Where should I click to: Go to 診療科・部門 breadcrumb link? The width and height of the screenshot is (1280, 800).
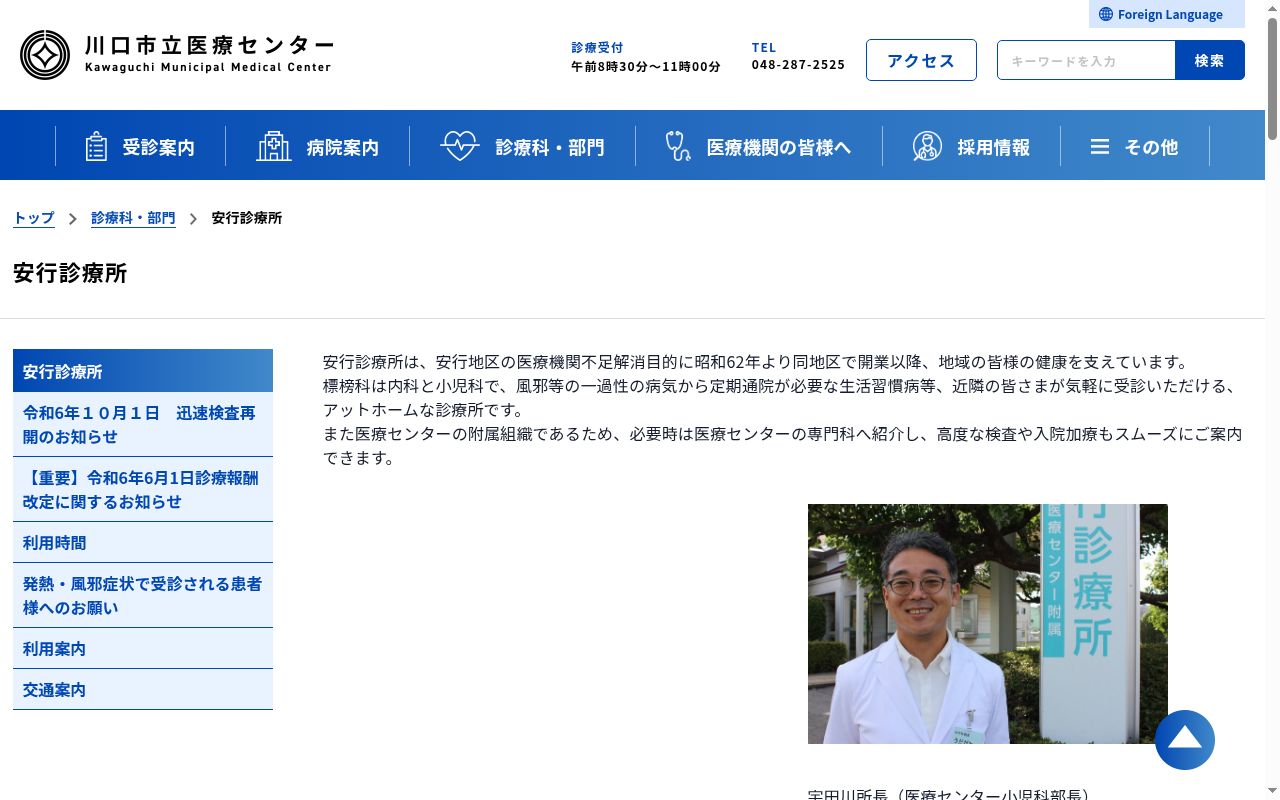pos(133,218)
